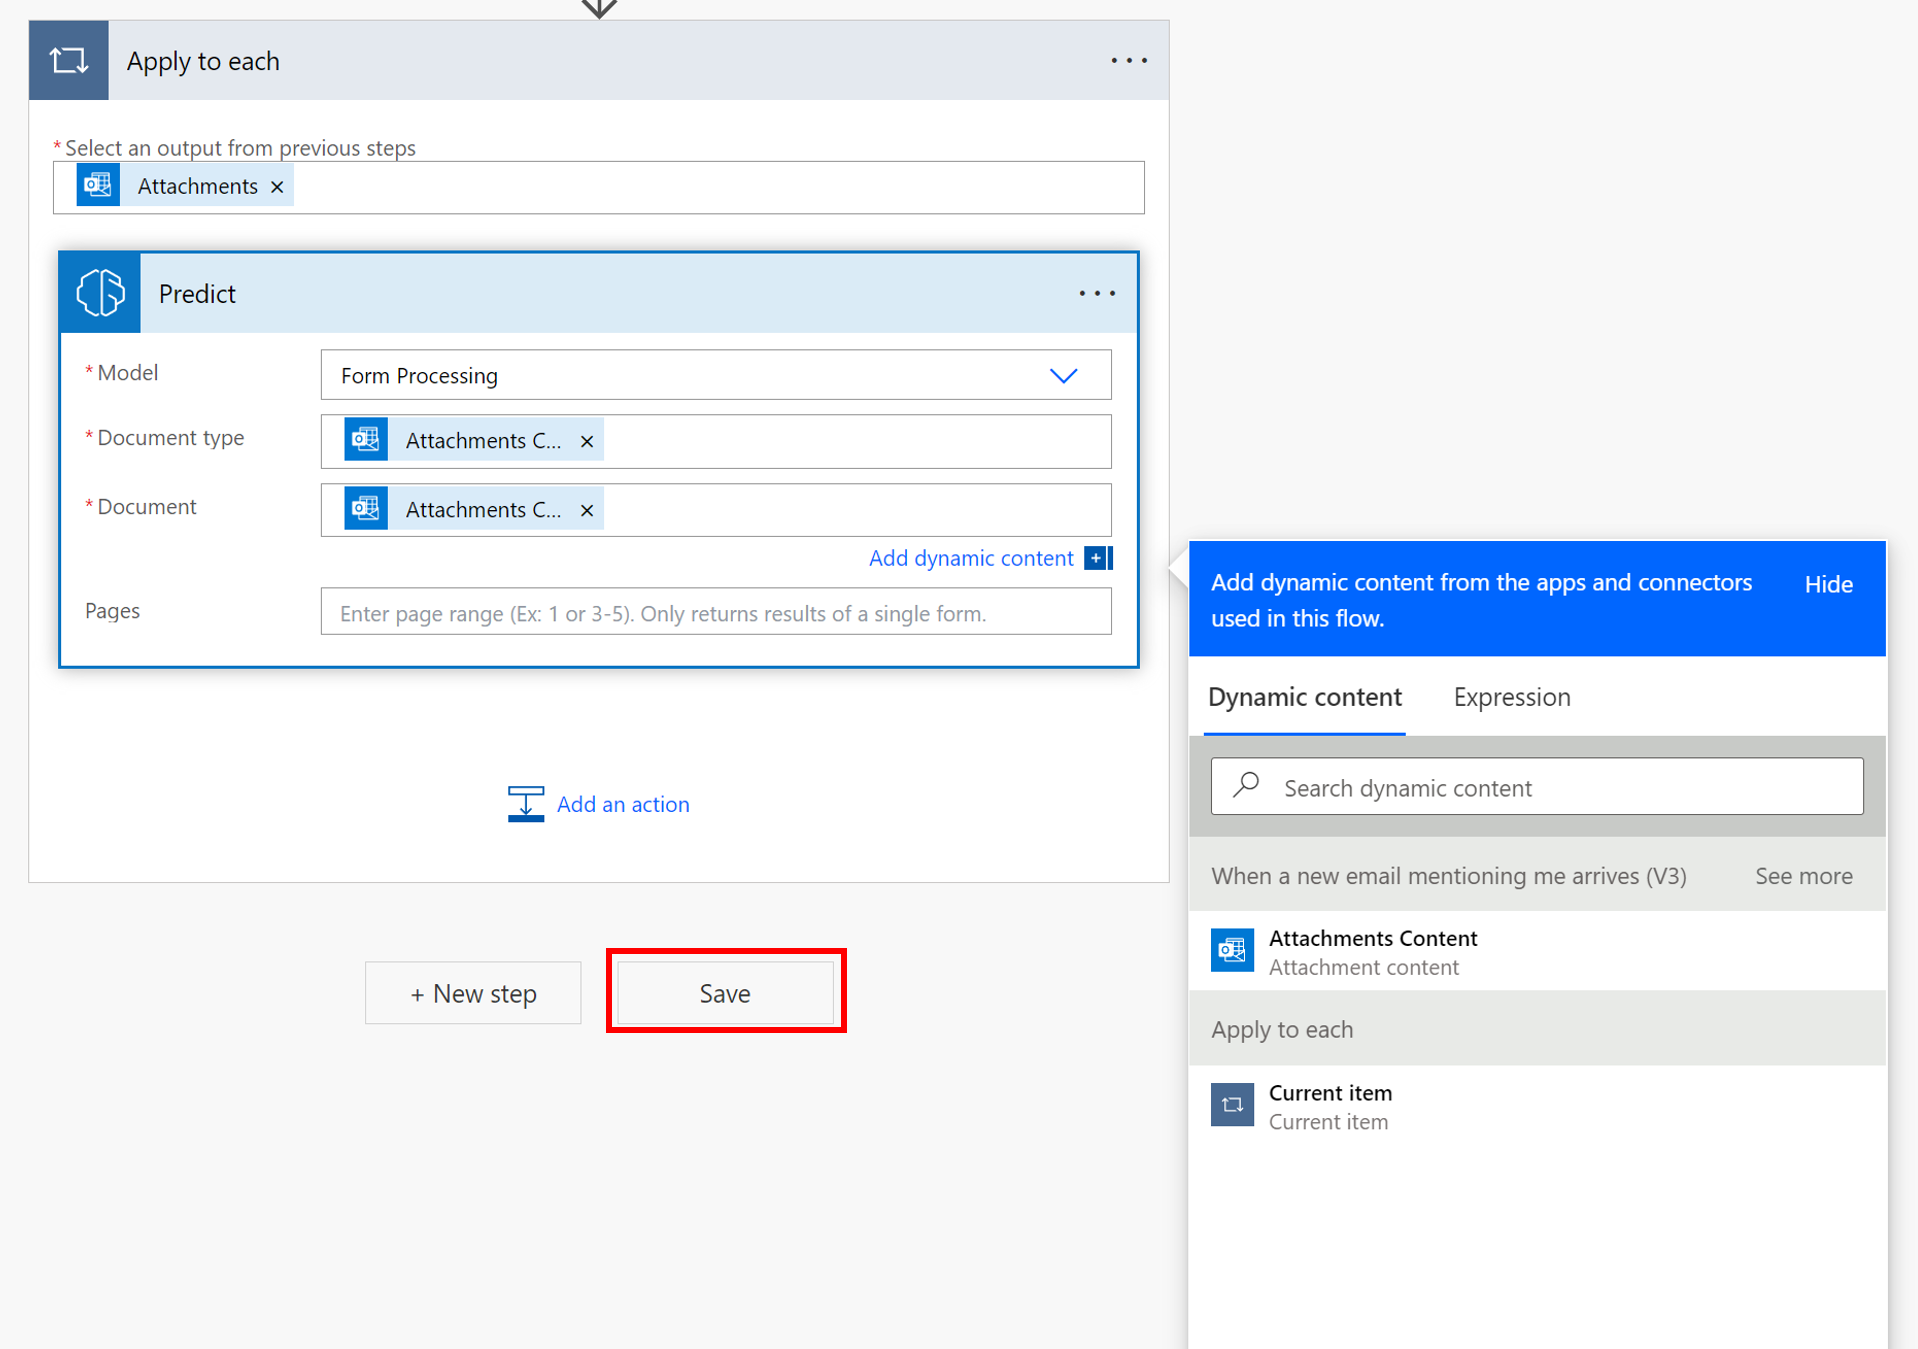Click the Add an action insert icon
This screenshot has width=1918, height=1349.
point(526,803)
